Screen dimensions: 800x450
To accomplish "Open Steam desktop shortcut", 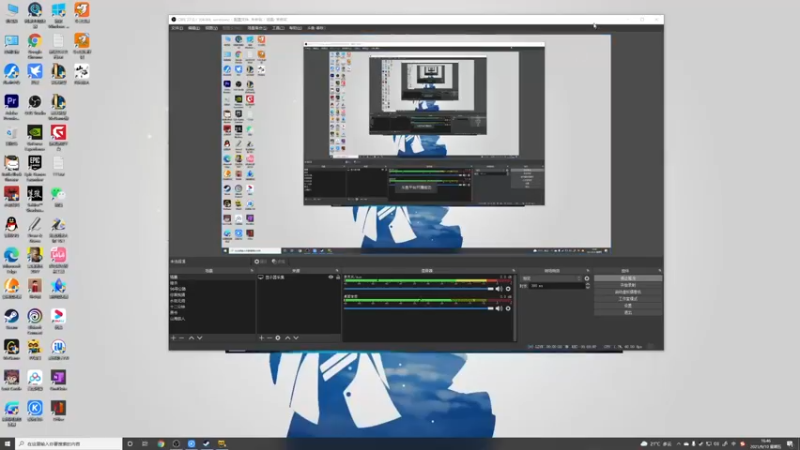I will coord(11,319).
